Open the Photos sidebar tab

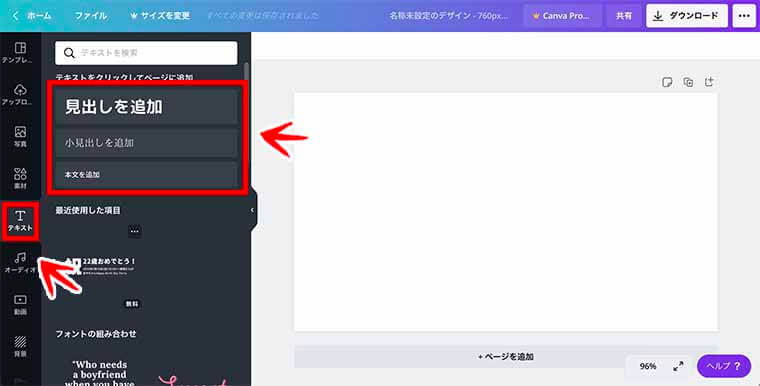click(x=20, y=136)
